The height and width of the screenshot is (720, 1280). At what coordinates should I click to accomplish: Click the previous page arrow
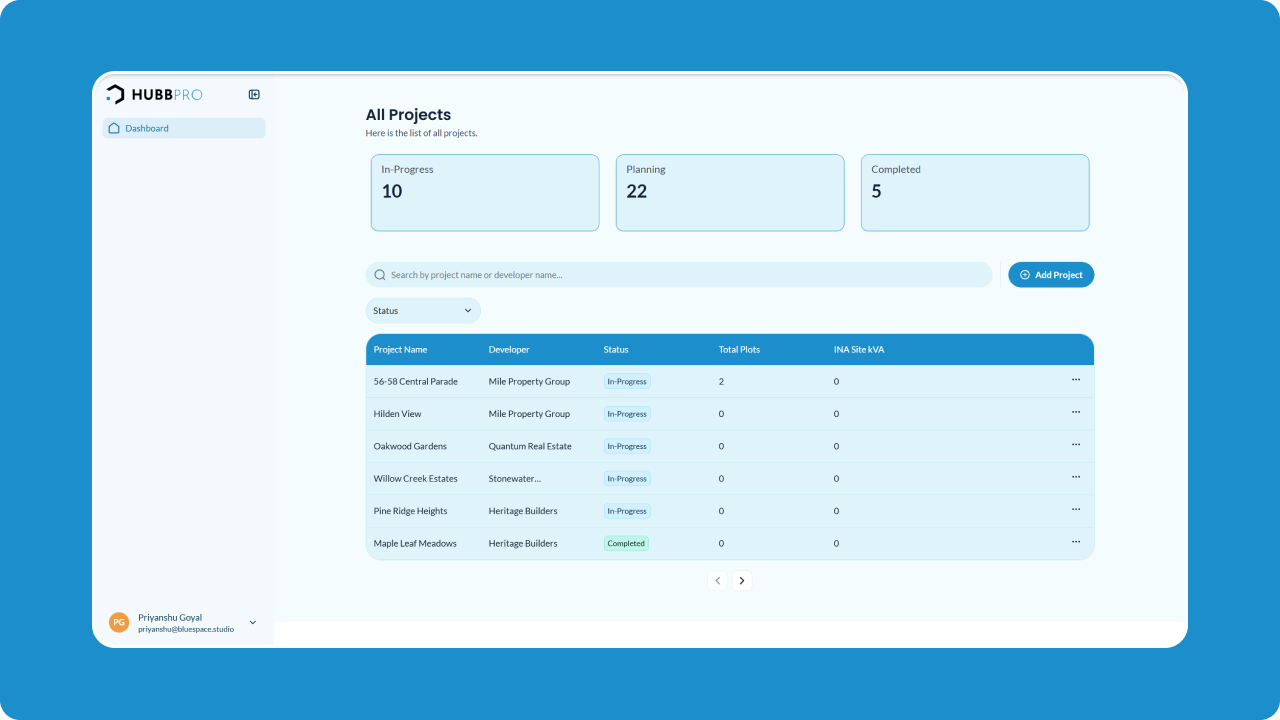pyautogui.click(x=717, y=580)
